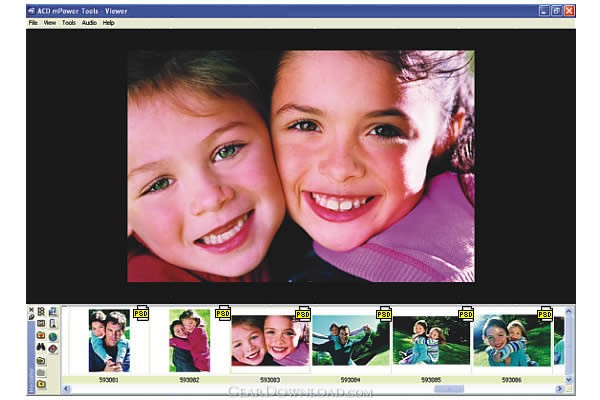The height and width of the screenshot is (400, 600).
Task: Click the filmstrip icon at the toolbar top
Action: (x=41, y=312)
